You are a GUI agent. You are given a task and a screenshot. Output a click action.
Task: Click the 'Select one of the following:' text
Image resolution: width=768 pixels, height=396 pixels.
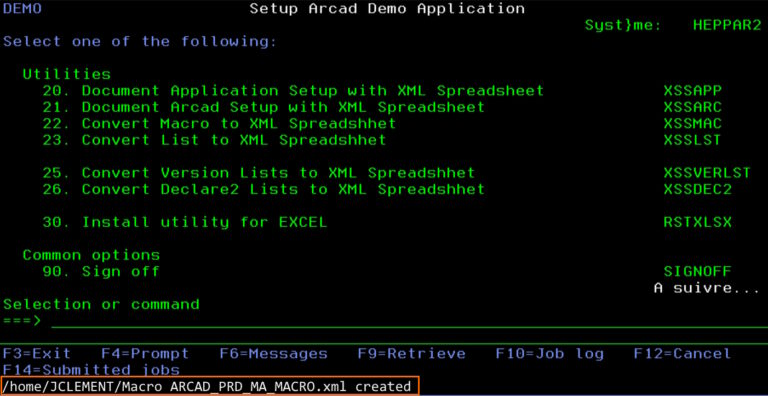140,42
